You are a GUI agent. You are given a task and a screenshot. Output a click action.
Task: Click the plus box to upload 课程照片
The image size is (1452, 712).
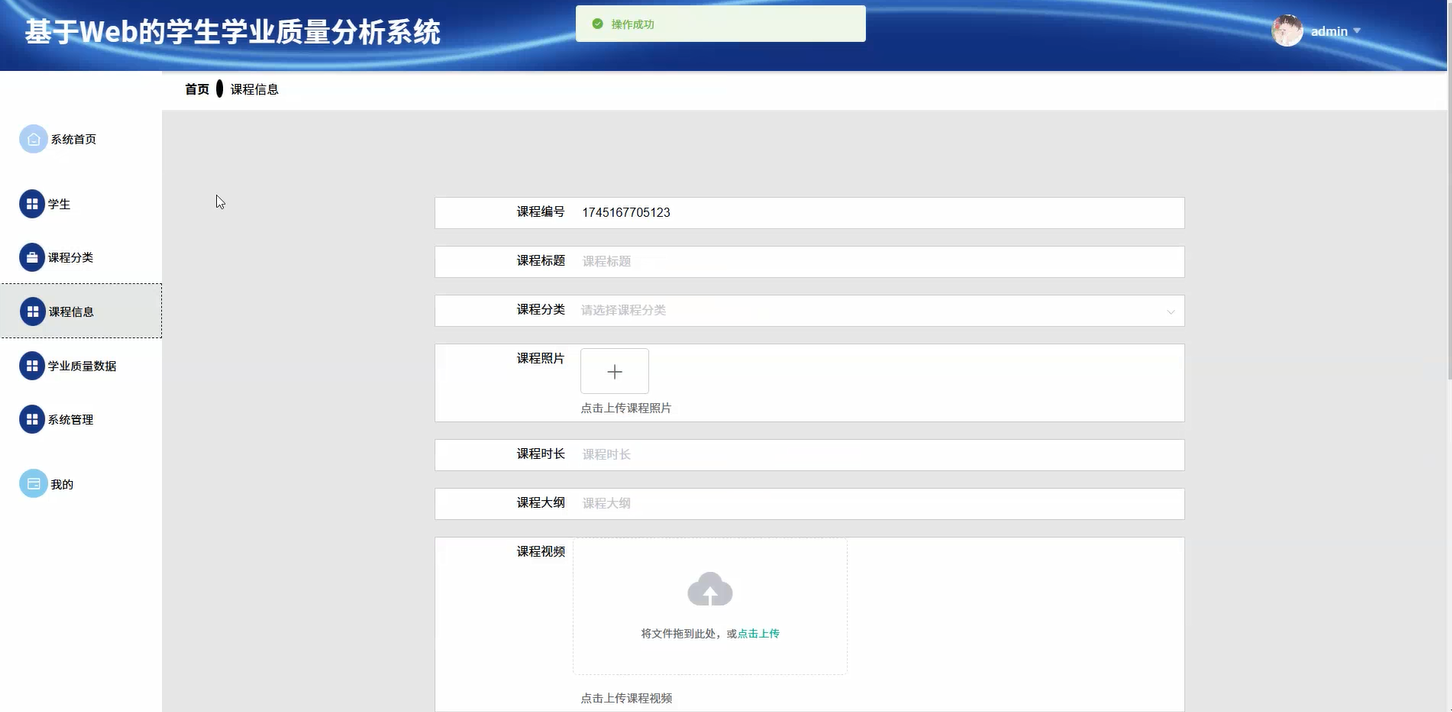click(x=614, y=370)
